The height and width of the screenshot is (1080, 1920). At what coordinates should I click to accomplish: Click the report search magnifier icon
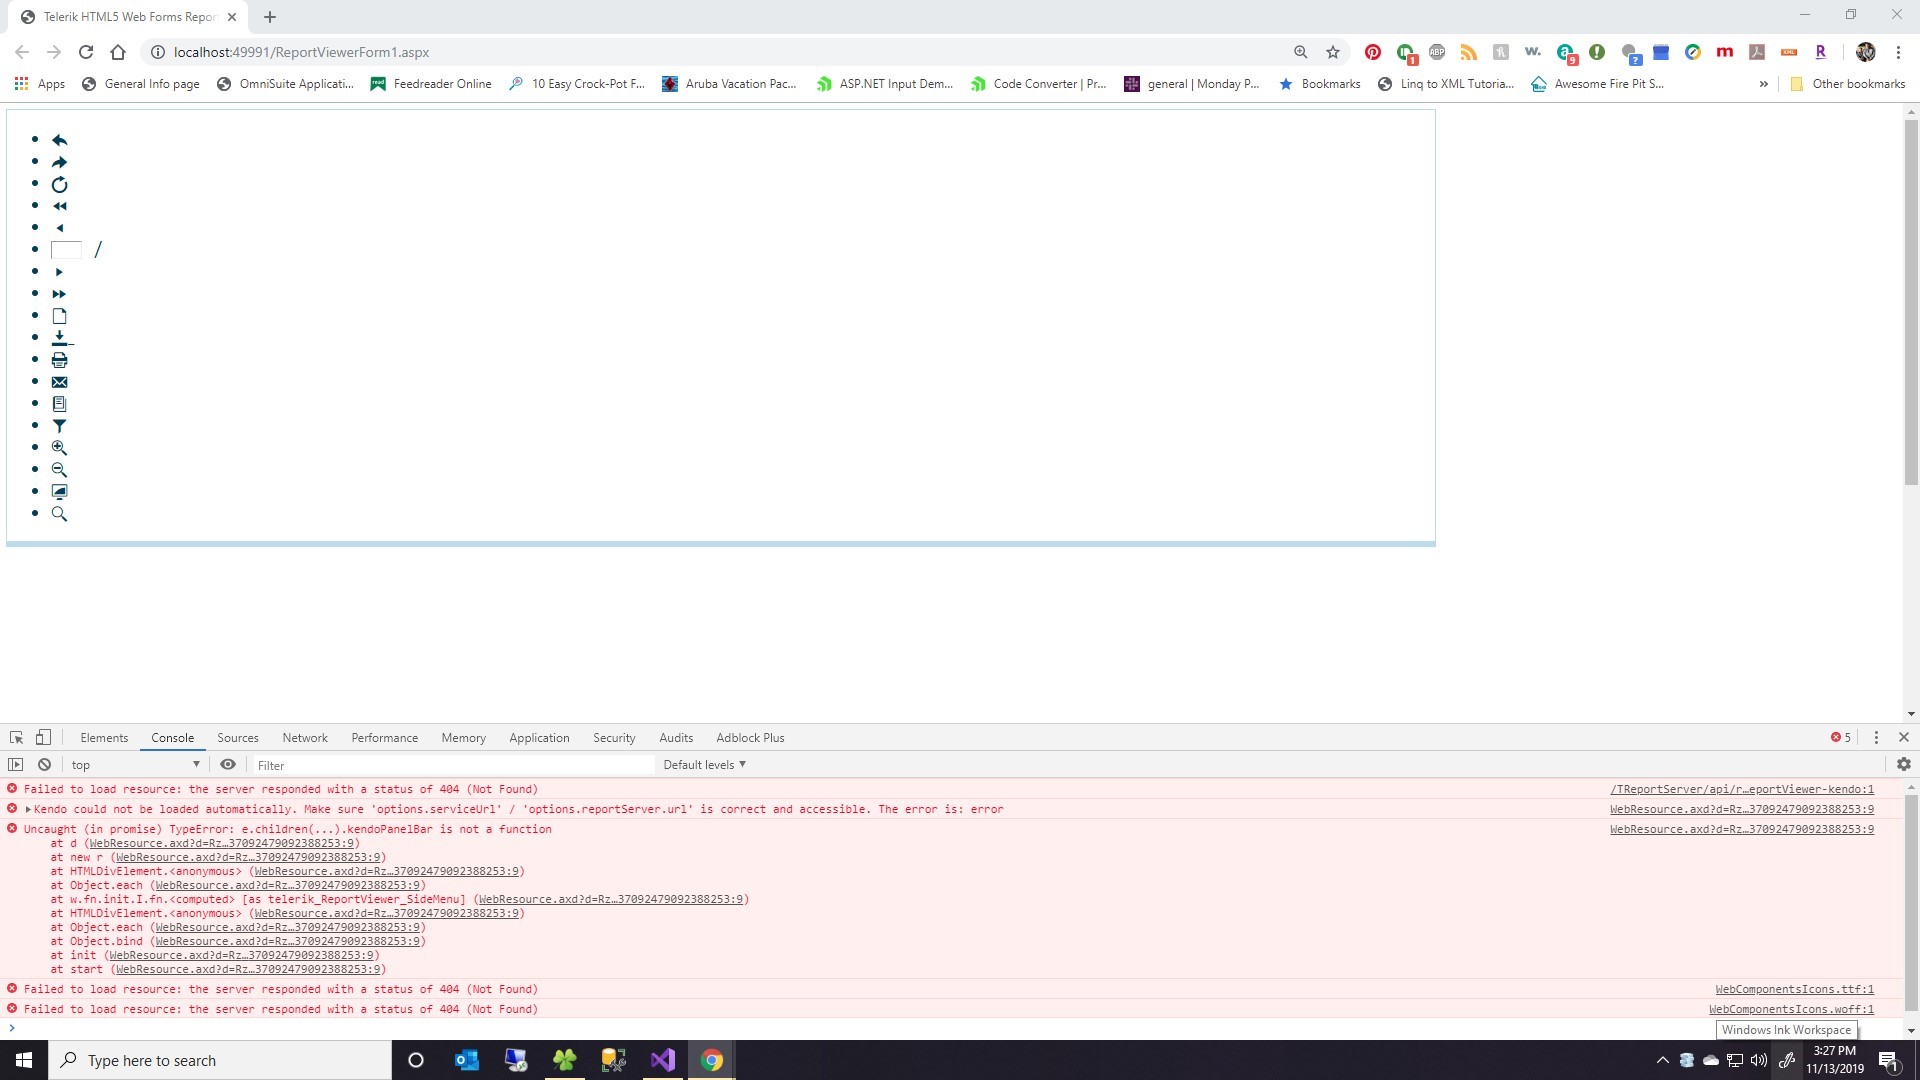pyautogui.click(x=59, y=514)
